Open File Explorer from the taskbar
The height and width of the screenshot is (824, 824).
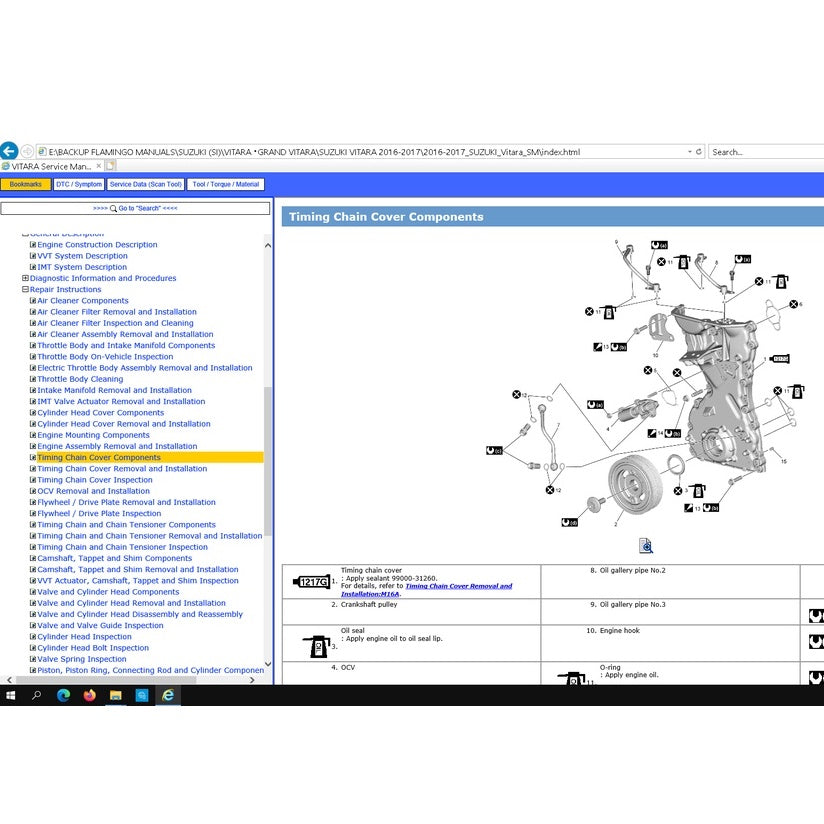115,695
